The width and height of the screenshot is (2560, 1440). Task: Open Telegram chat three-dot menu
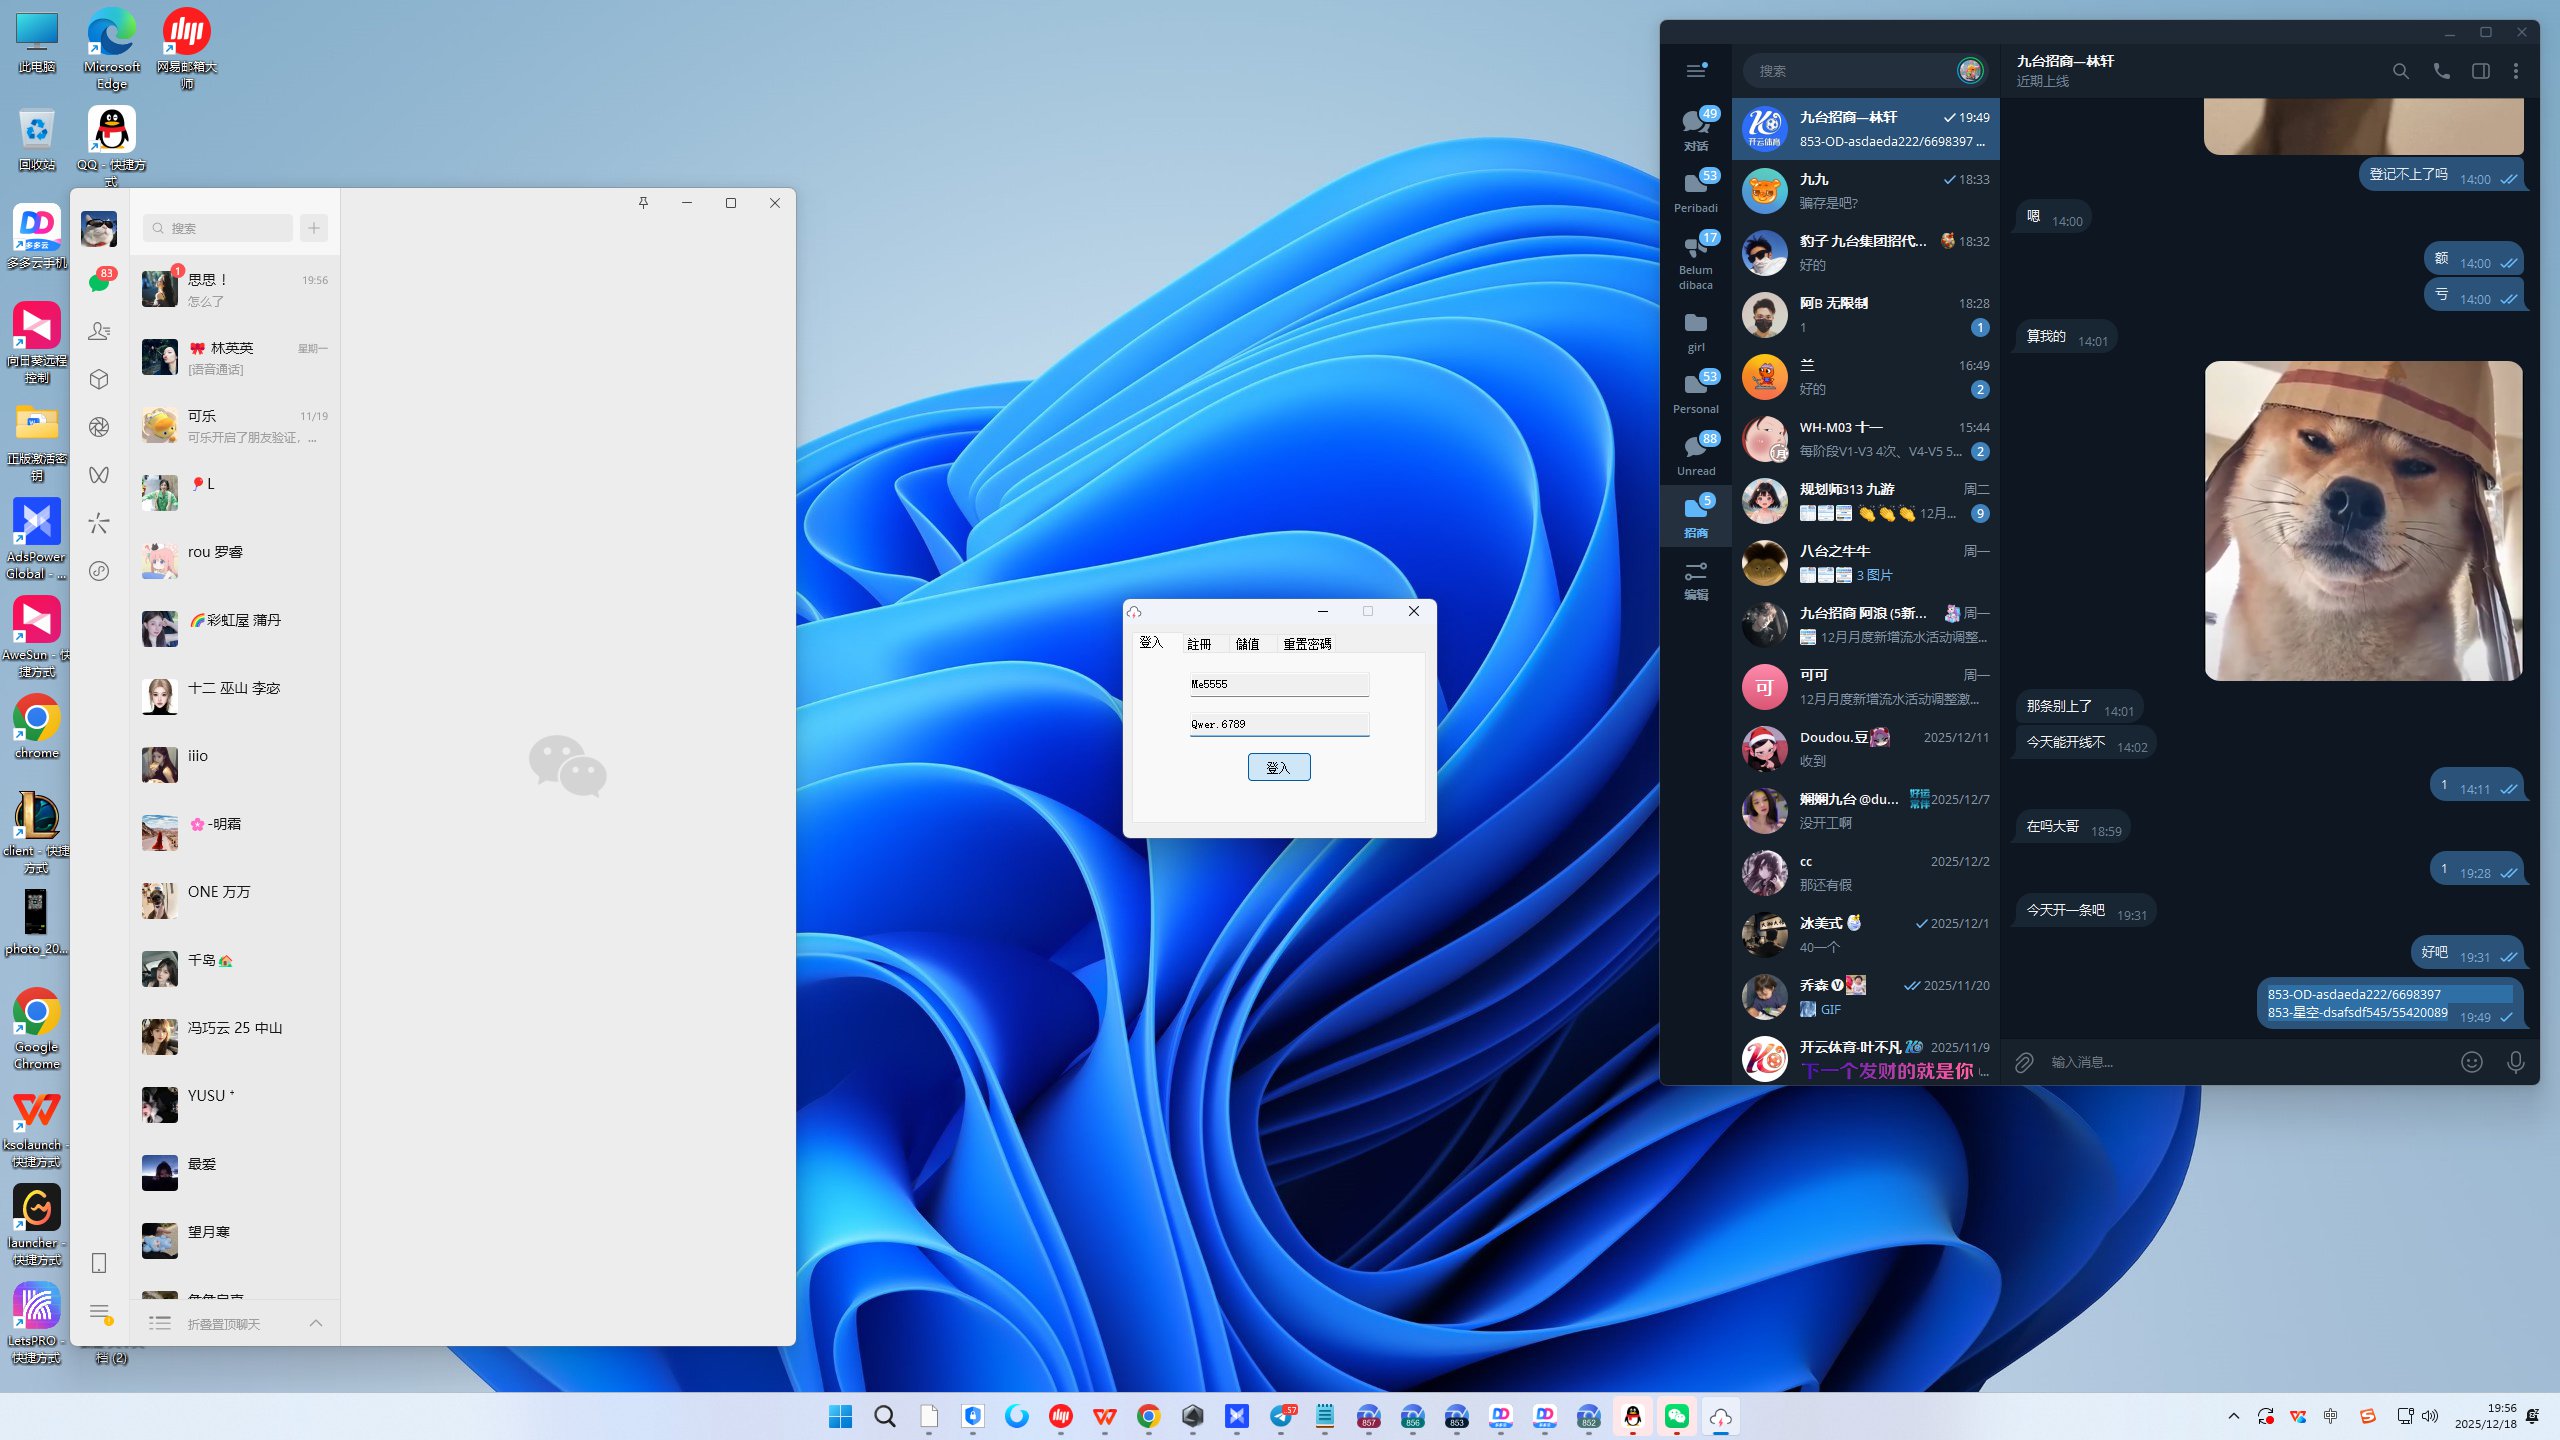[x=2516, y=71]
